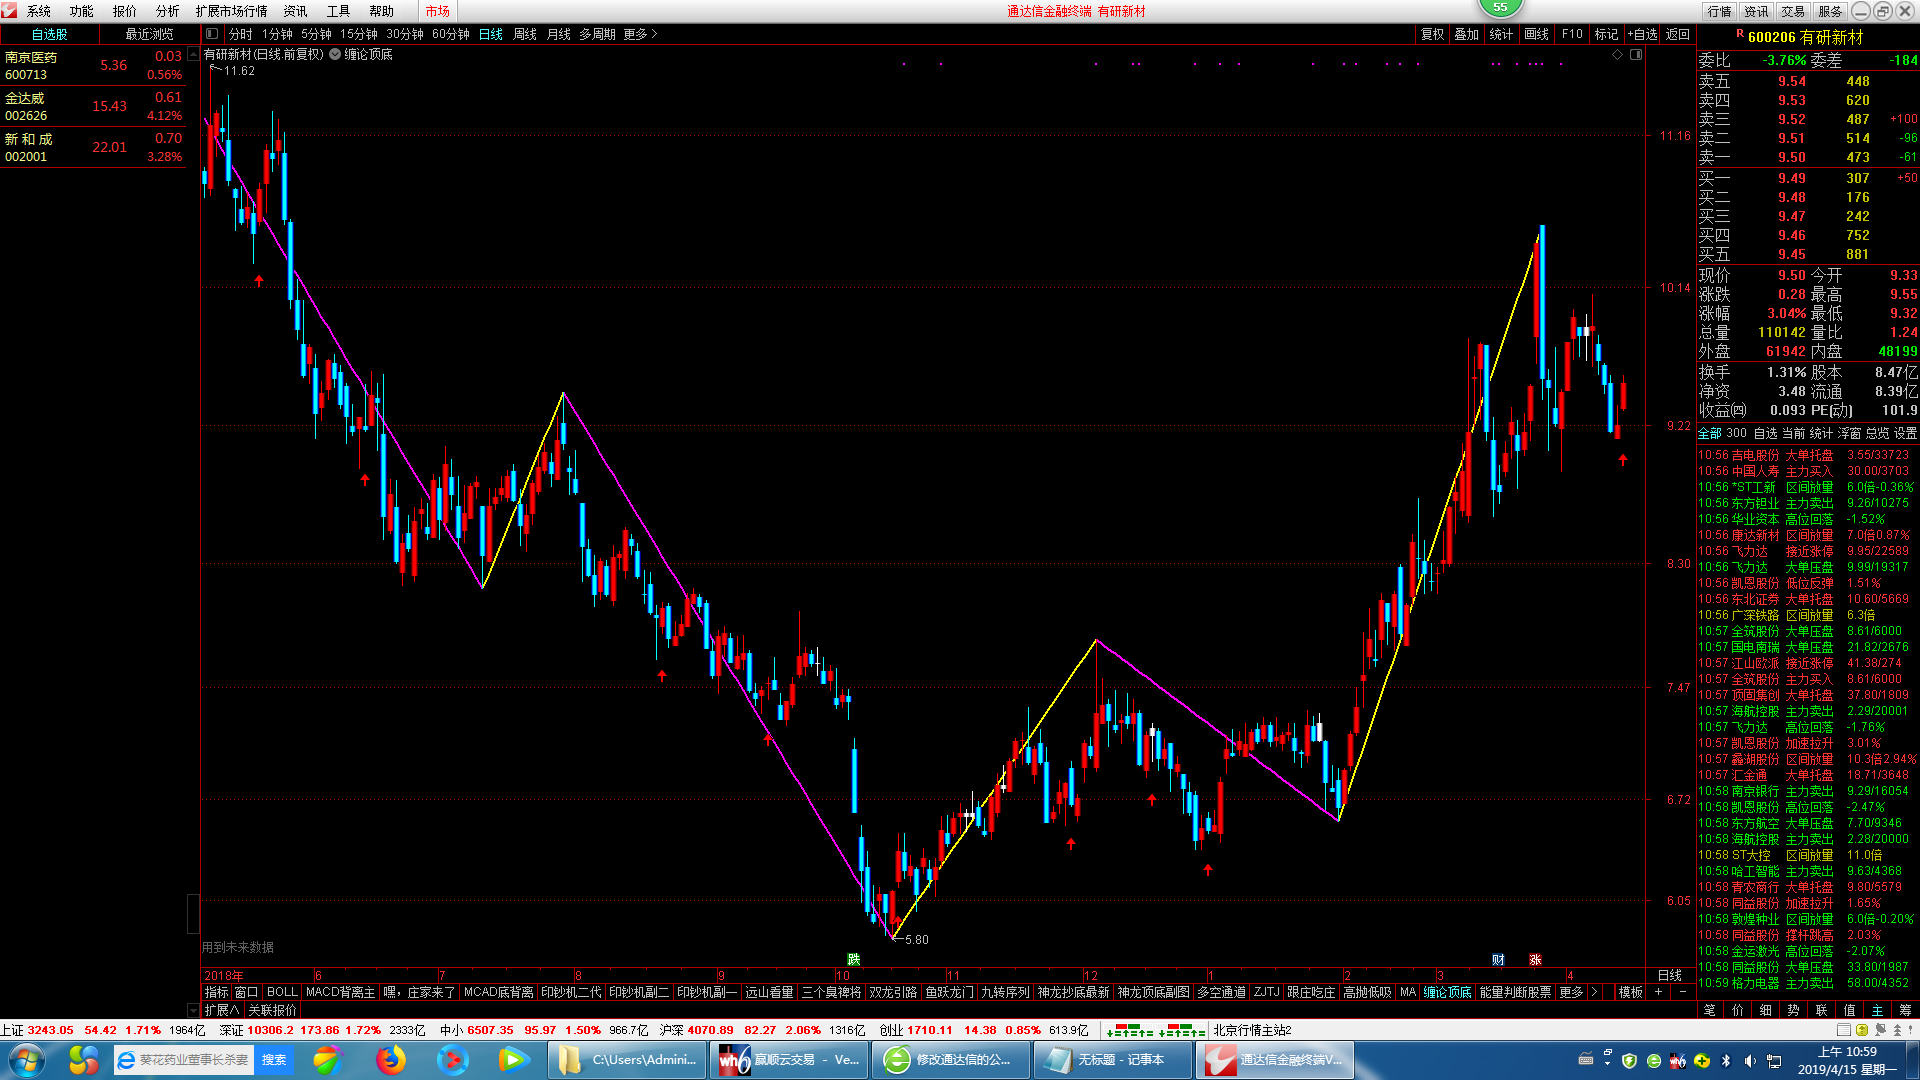Viewport: 1920px width, 1080px height.
Task: Switch chart to 周线 period
Action: [525, 34]
